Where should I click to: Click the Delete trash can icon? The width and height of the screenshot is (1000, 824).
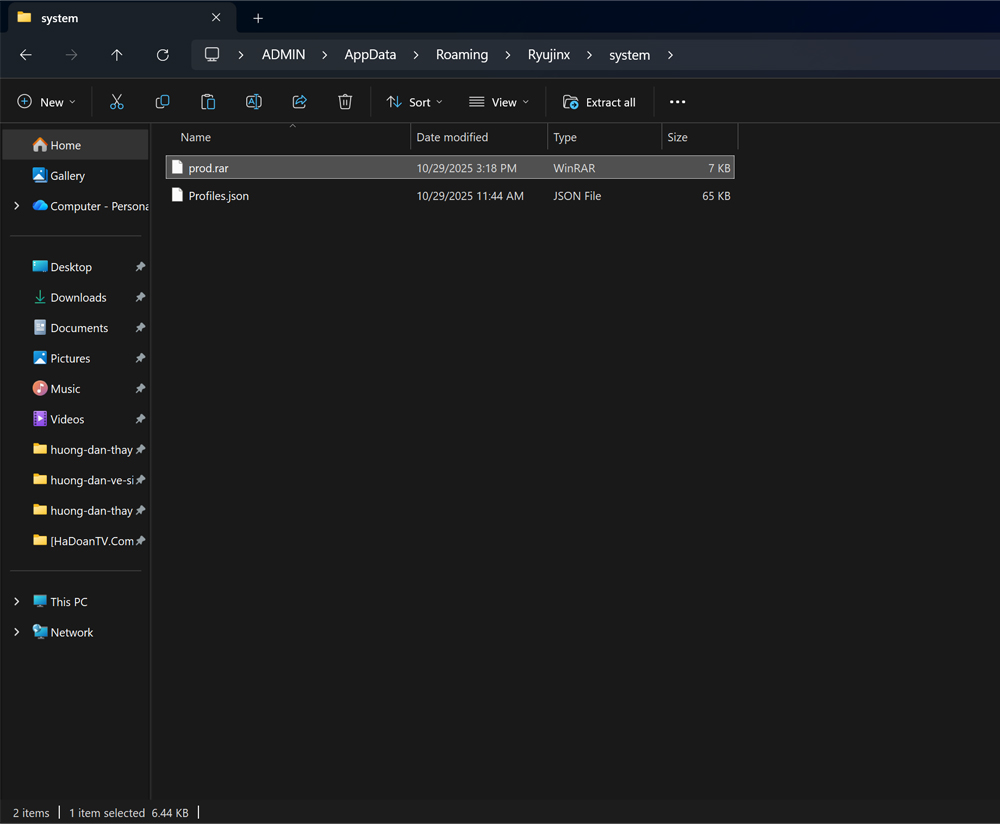click(x=345, y=102)
